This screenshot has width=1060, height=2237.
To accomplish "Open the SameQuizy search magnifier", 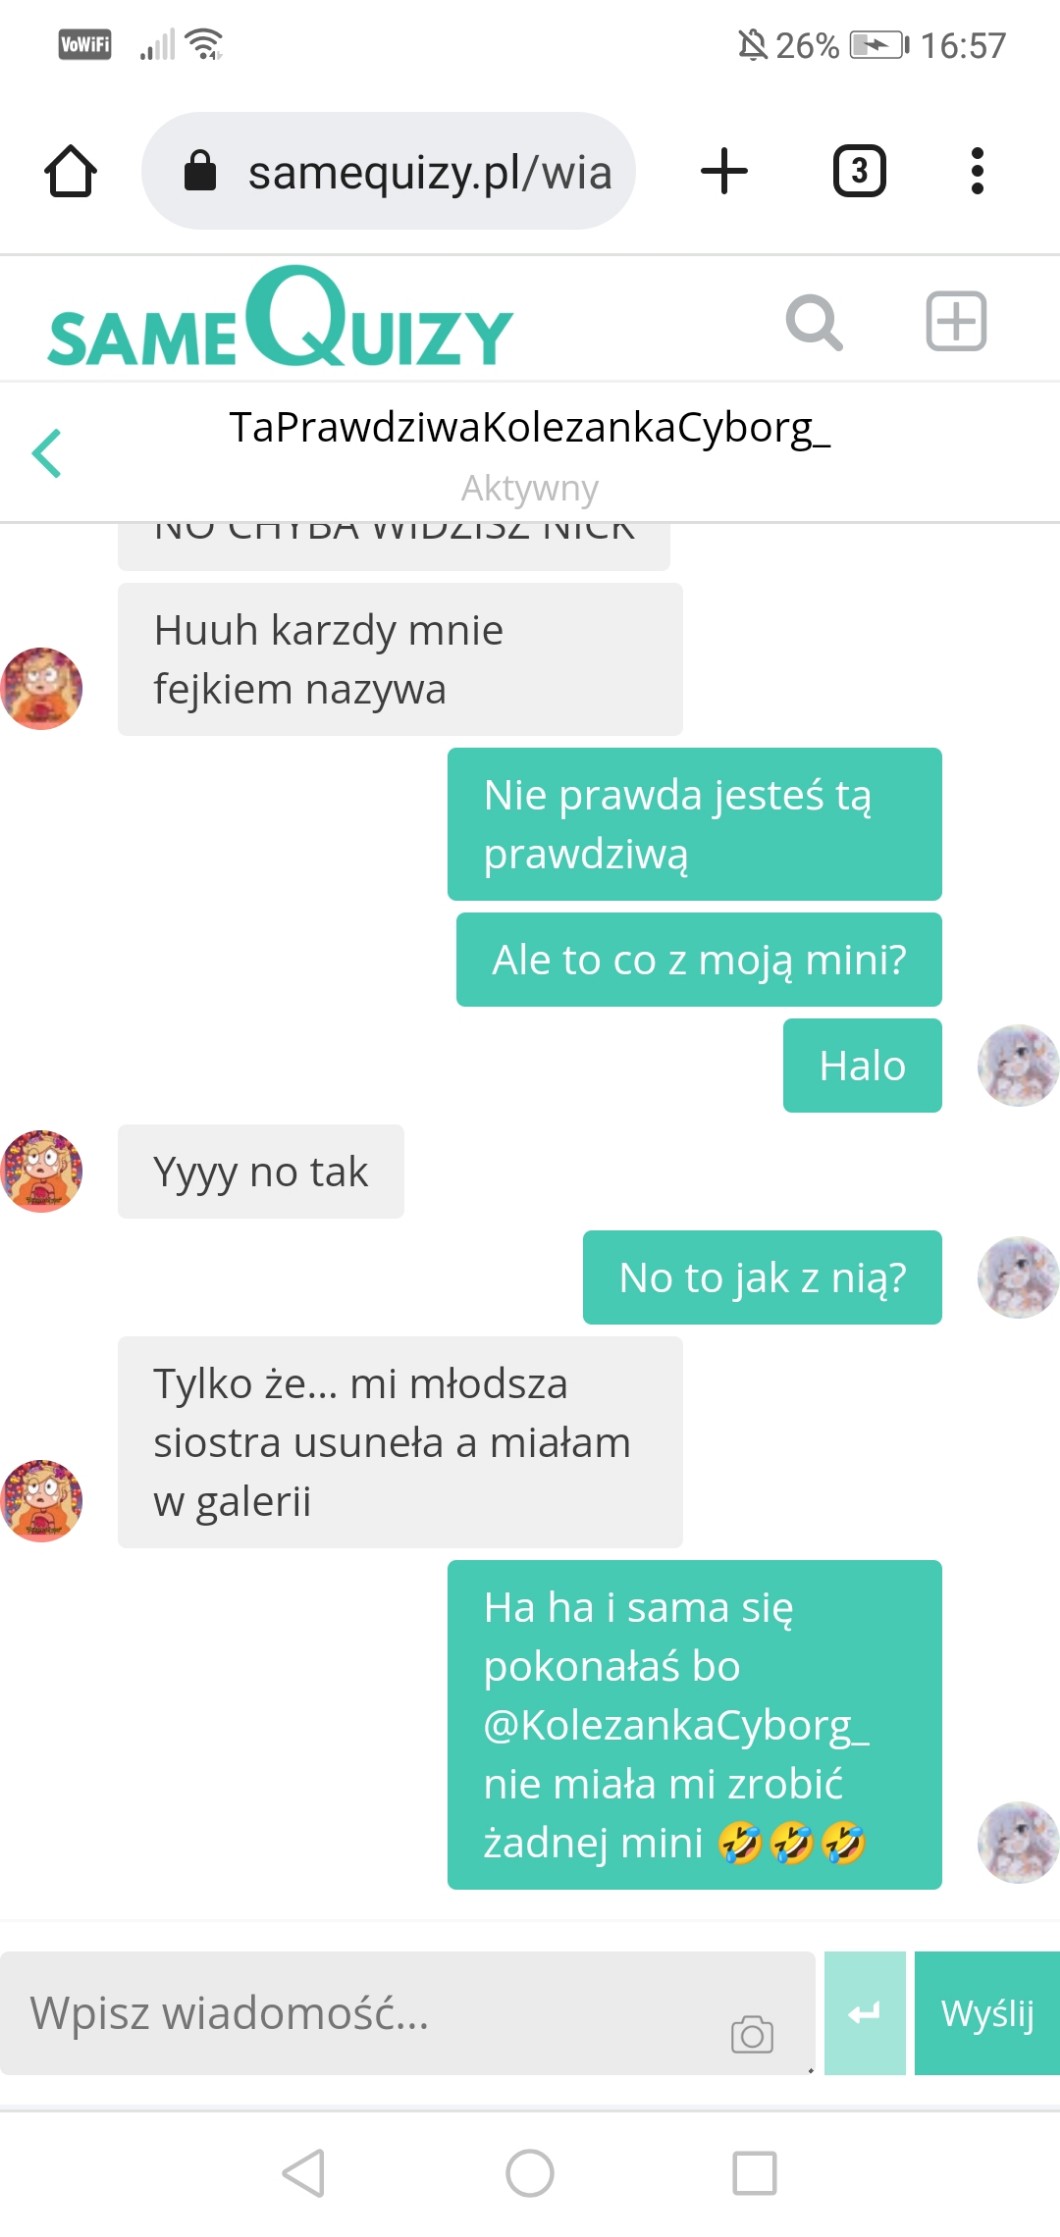I will pyautogui.click(x=814, y=322).
